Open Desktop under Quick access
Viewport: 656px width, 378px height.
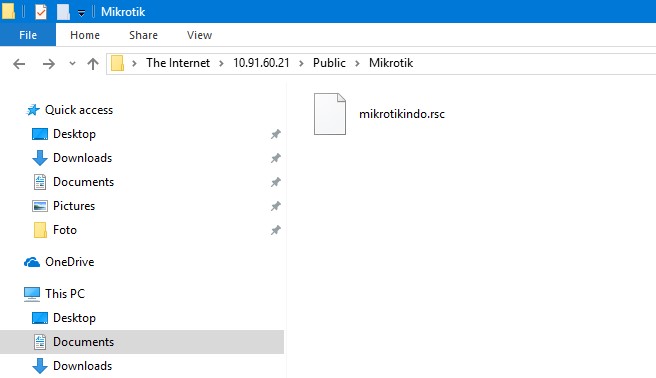[x=74, y=134]
